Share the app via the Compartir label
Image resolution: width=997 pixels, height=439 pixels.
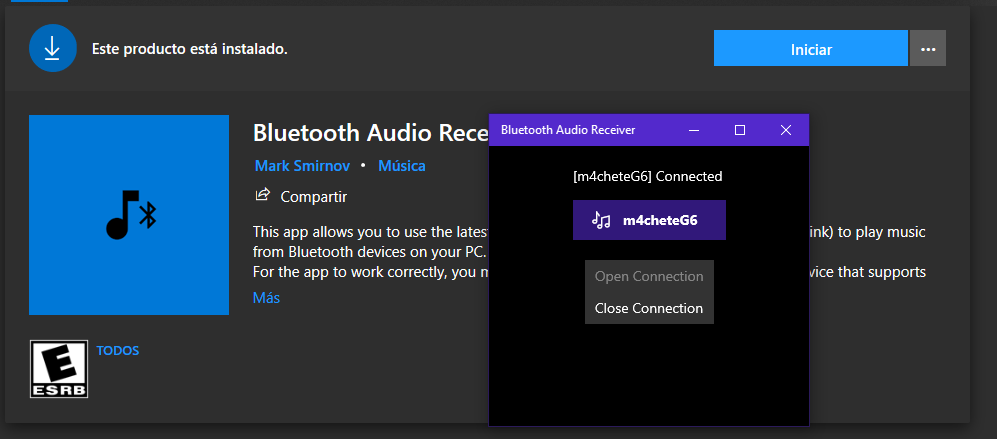coord(313,197)
